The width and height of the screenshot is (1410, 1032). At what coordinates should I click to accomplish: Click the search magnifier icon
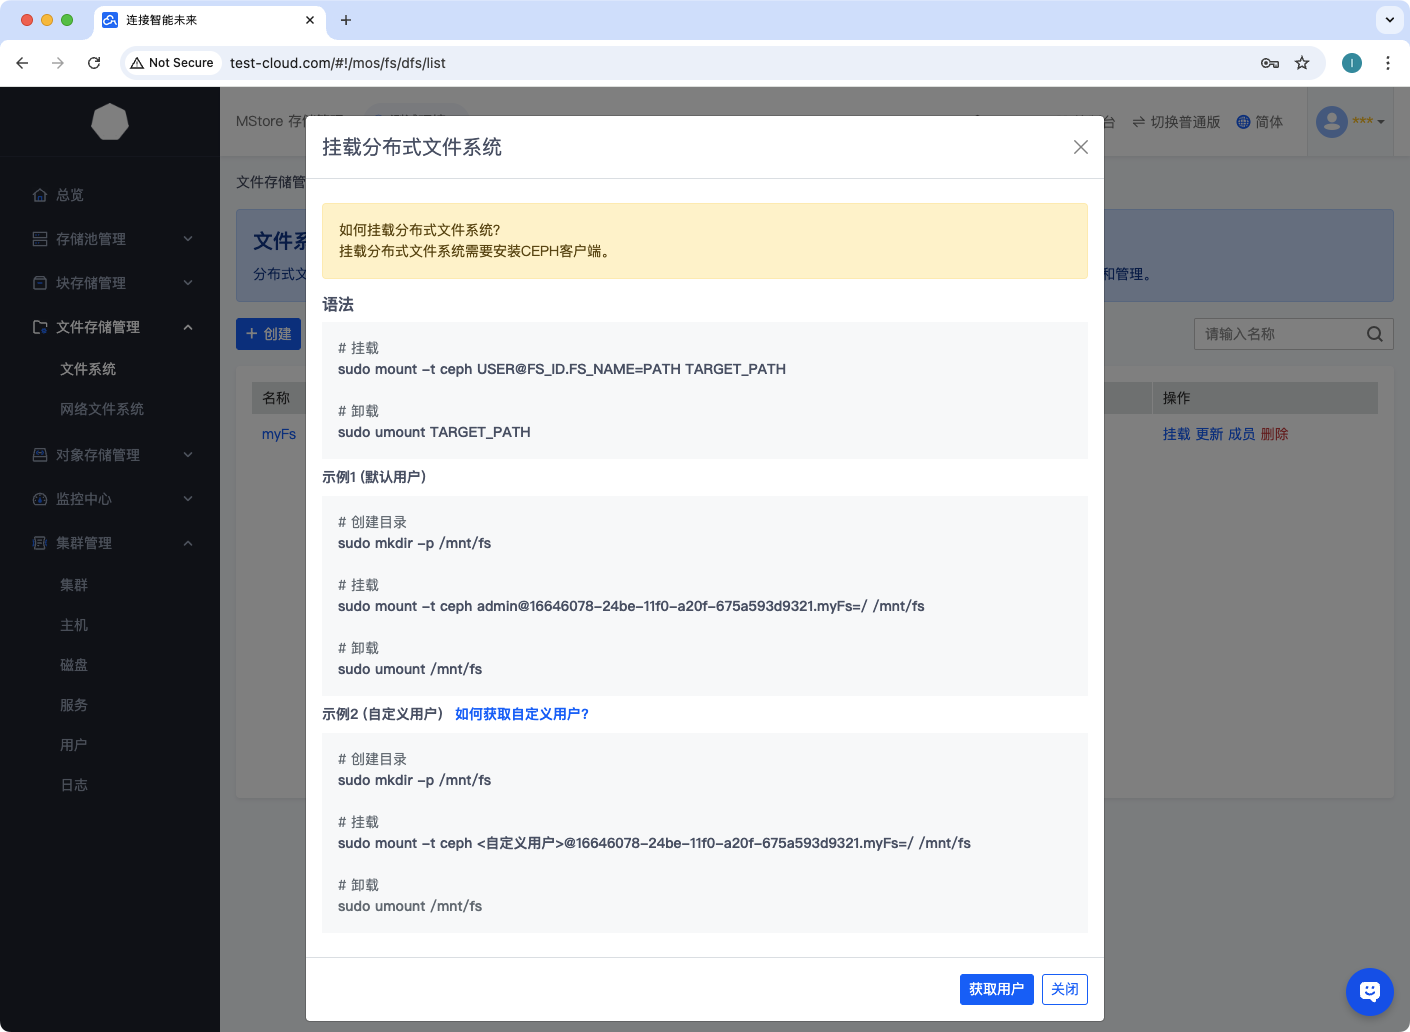click(x=1375, y=334)
